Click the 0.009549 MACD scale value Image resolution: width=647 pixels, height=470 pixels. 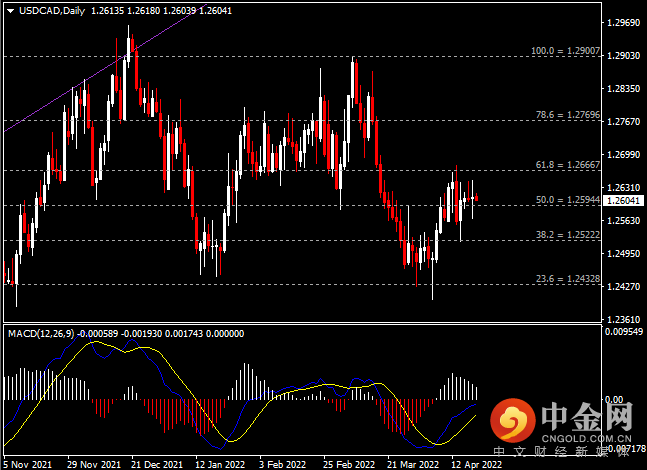(624, 331)
